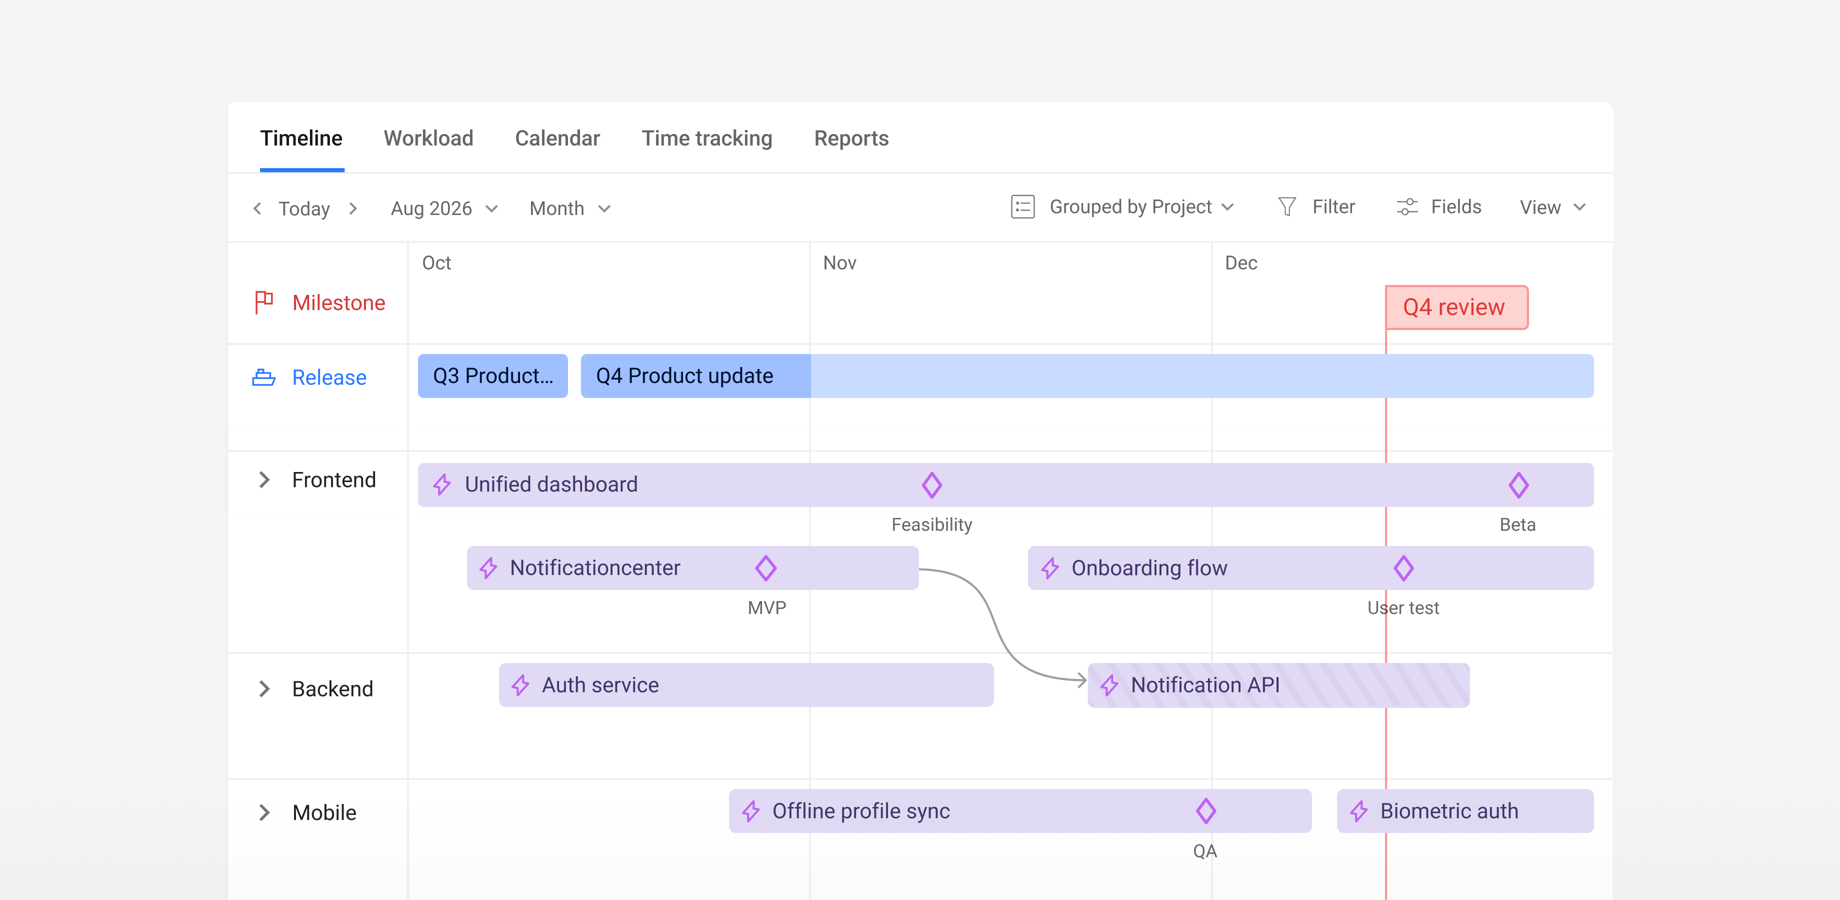The height and width of the screenshot is (900, 1840).
Task: Click the Today button
Action: [305, 208]
